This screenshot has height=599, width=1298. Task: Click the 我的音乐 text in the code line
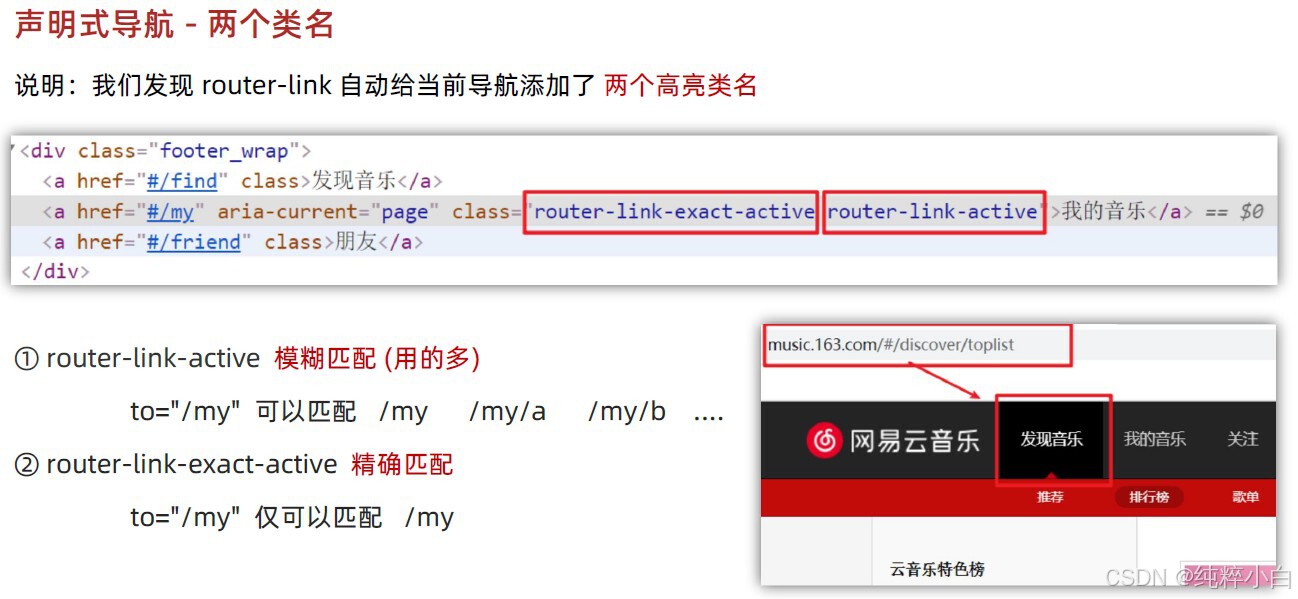[x=1103, y=211]
